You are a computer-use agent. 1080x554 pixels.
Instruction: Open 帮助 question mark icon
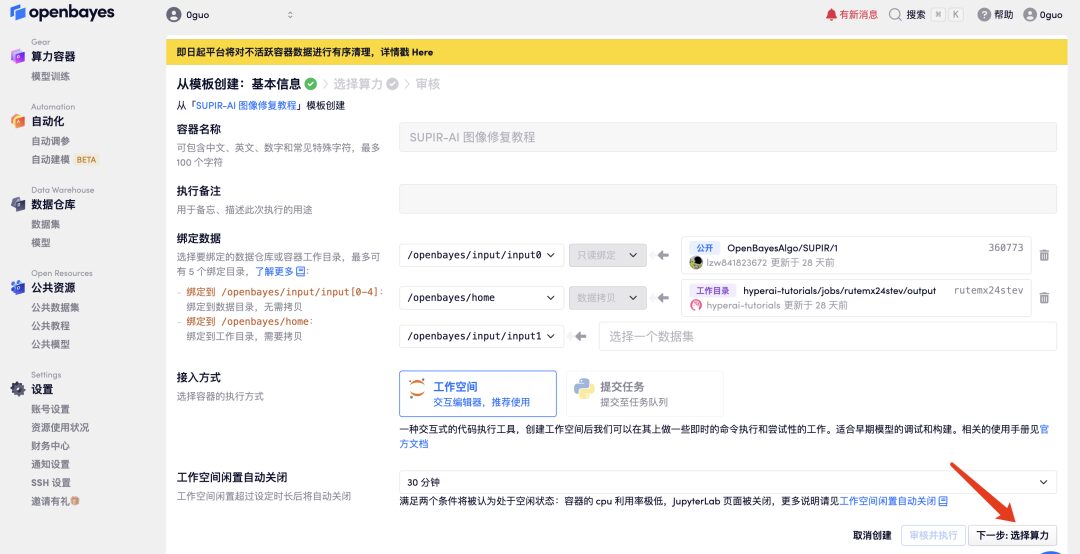click(984, 15)
